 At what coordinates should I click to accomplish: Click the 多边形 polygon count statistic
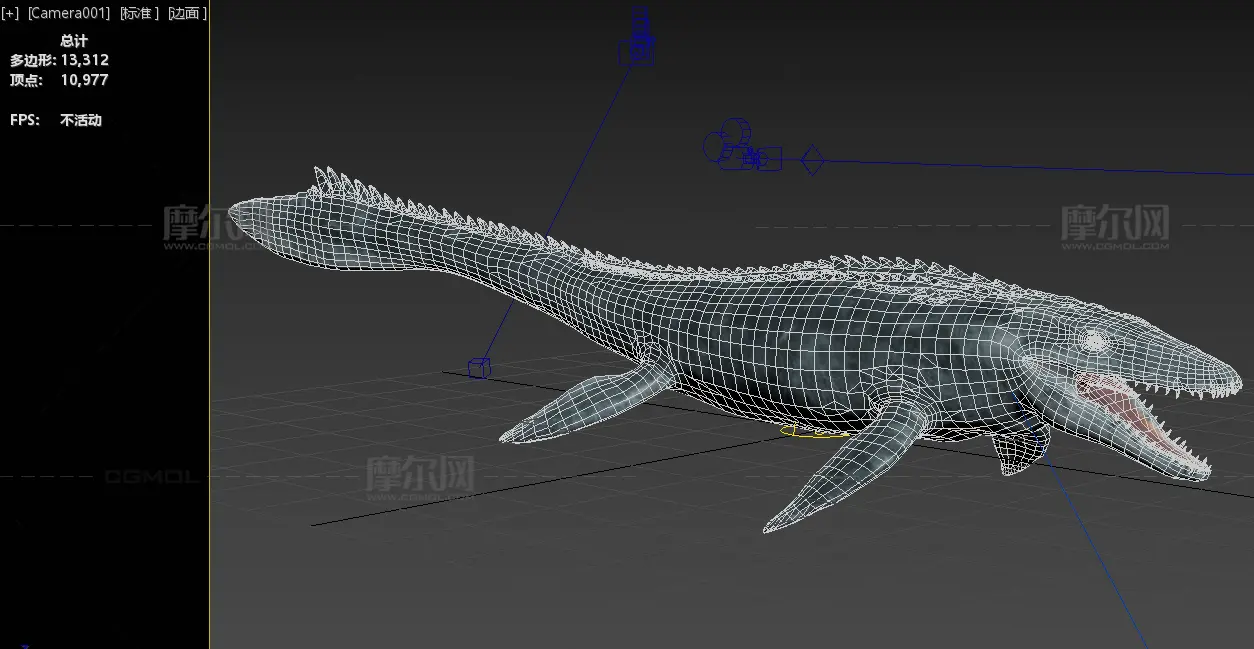60,60
